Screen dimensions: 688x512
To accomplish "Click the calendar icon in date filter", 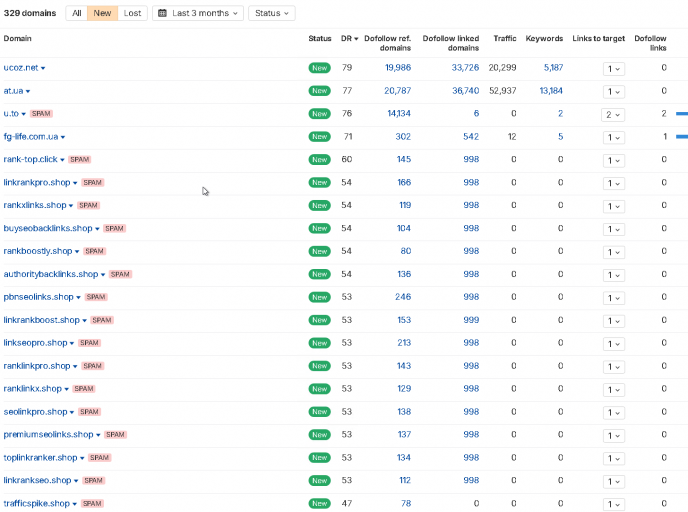I will (162, 13).
